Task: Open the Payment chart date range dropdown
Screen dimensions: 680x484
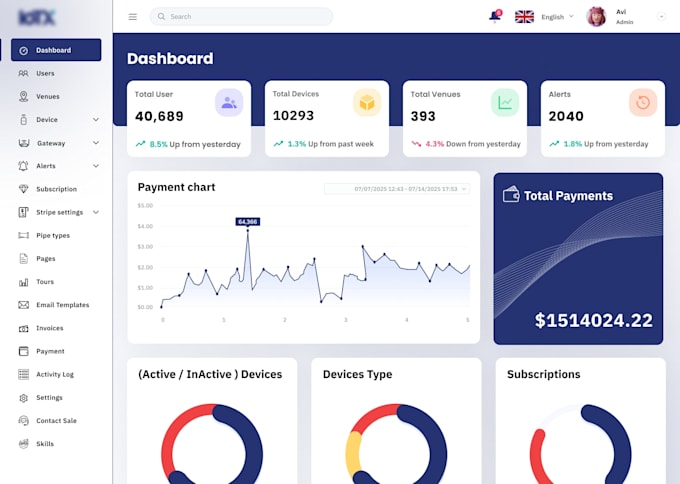Action: point(397,189)
